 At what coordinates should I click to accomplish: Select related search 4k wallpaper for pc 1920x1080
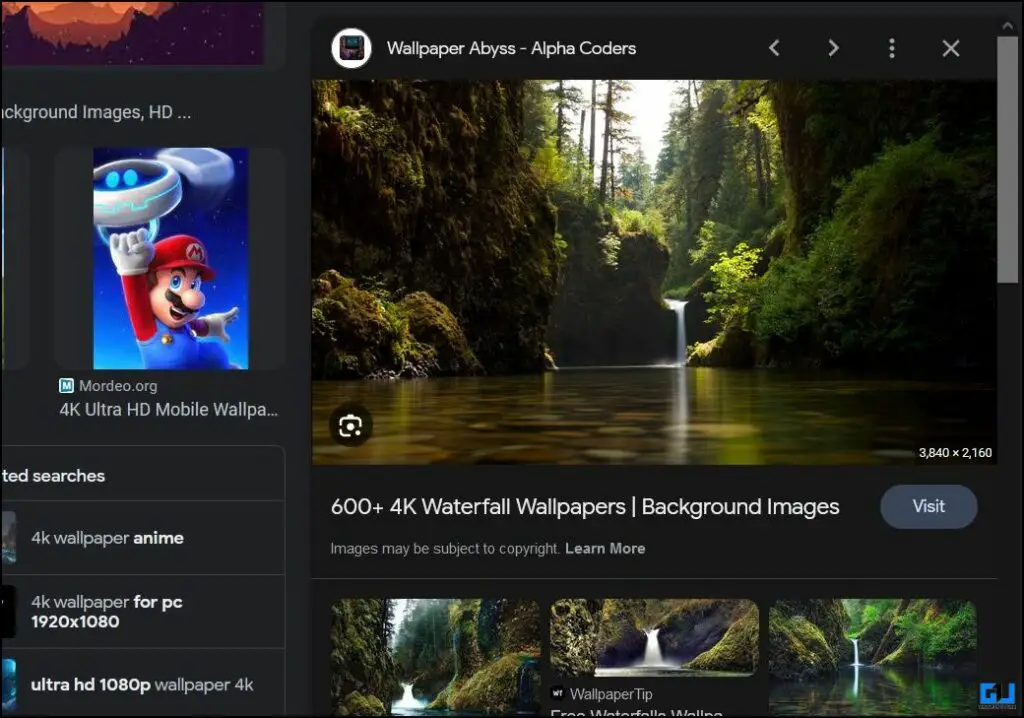142,612
